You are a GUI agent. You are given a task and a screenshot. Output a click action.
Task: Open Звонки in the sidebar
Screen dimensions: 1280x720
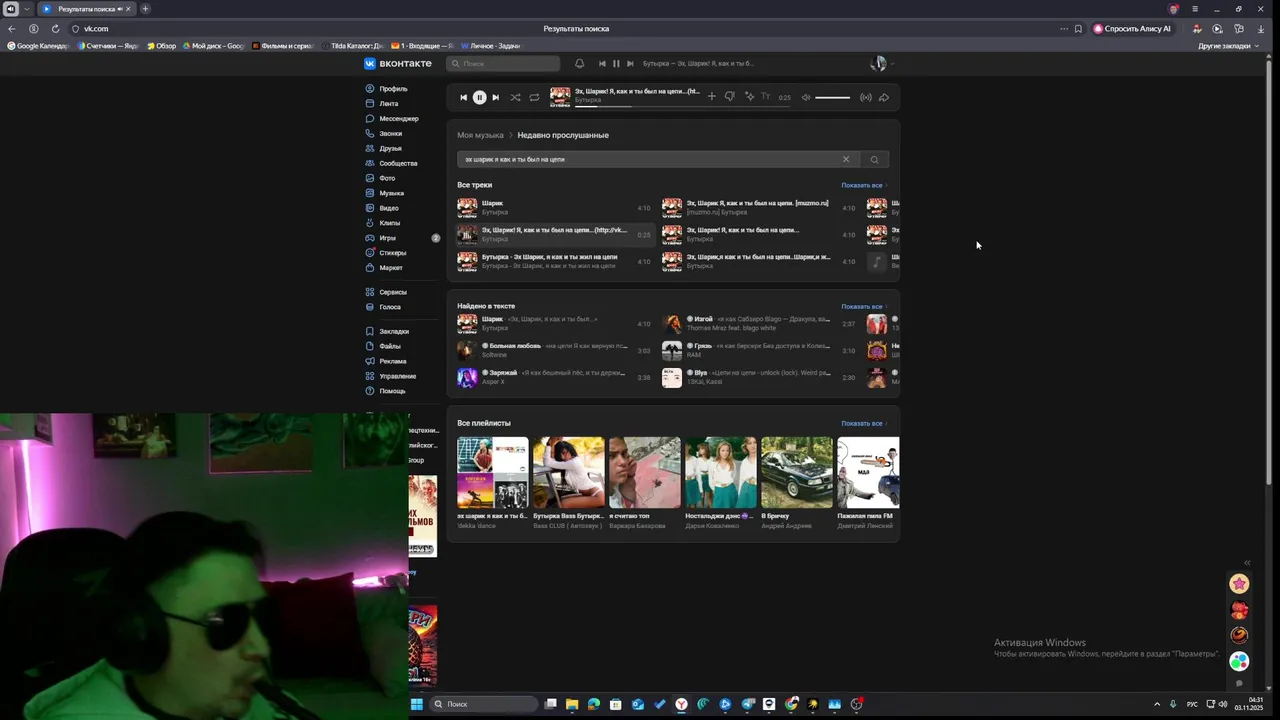(390, 133)
